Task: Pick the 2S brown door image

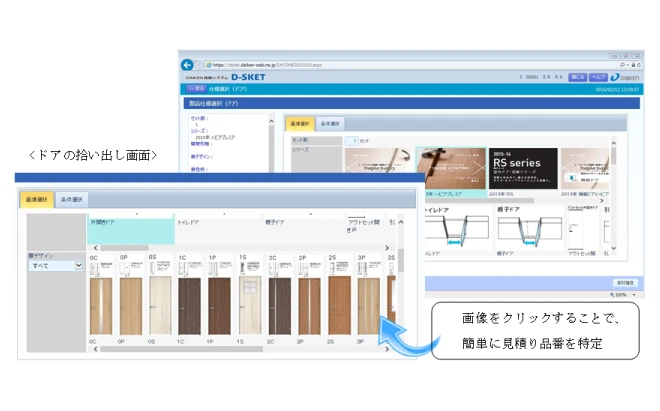Action: pos(339,305)
